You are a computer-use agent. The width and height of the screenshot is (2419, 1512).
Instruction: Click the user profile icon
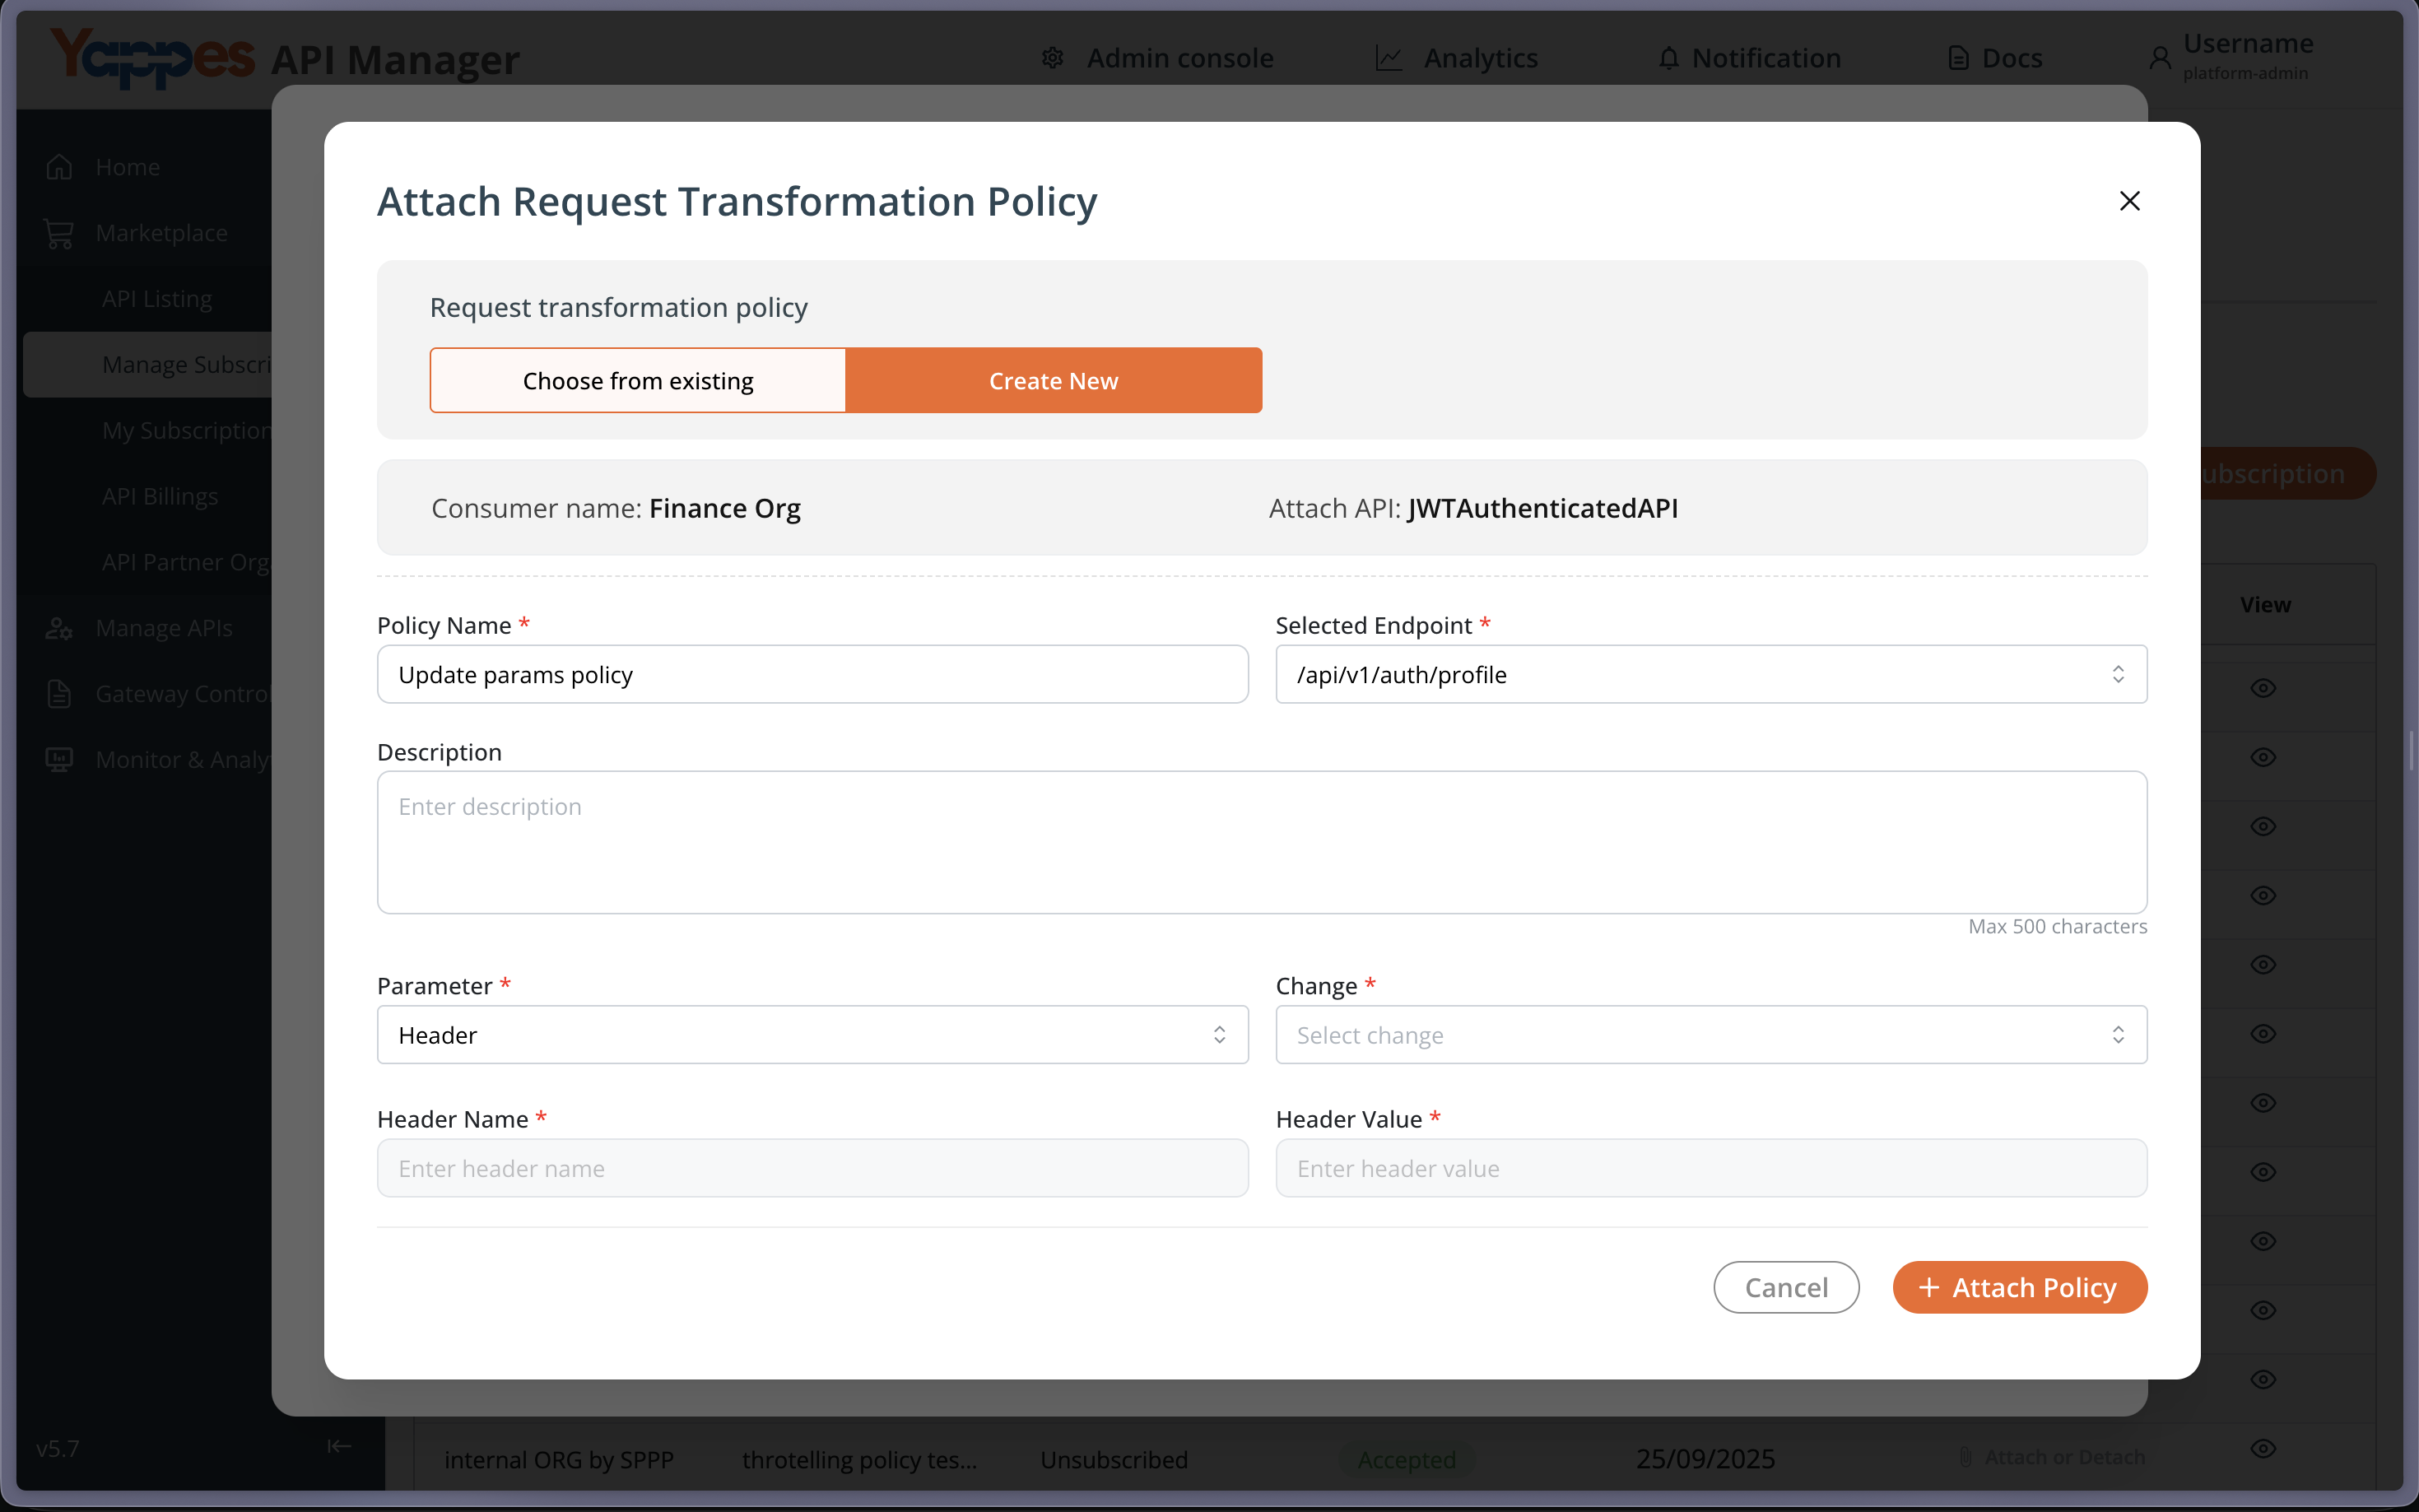[2160, 58]
